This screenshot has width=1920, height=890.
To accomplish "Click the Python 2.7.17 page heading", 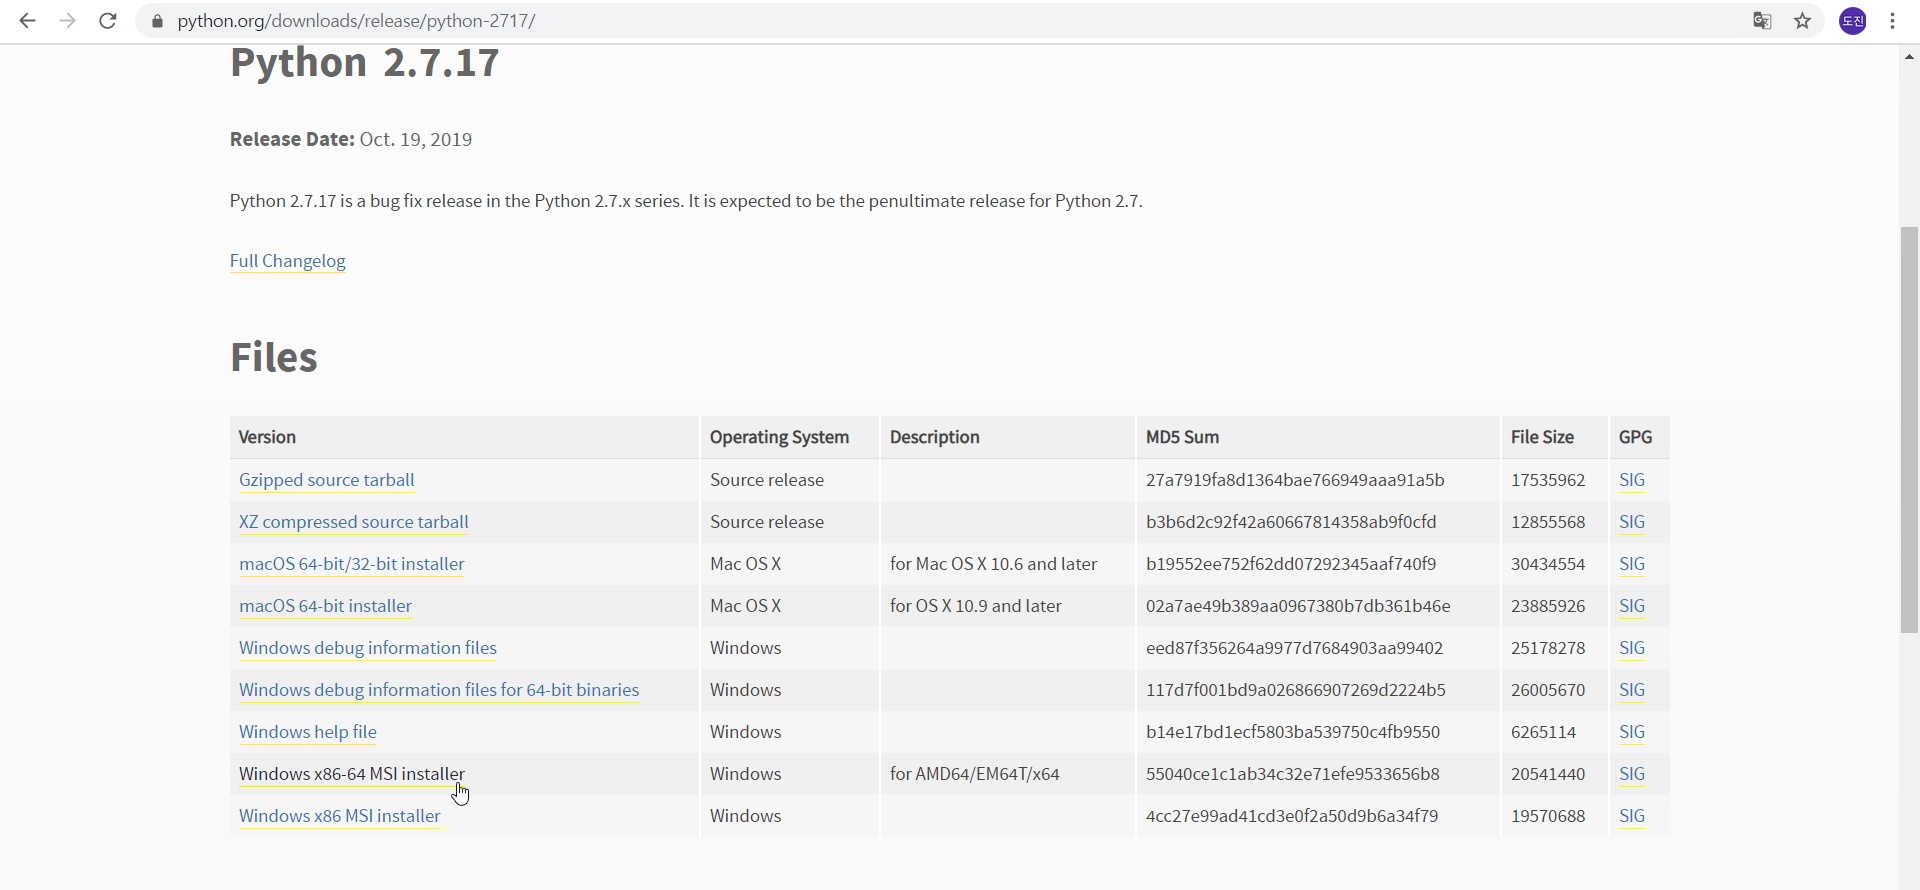I will point(364,63).
